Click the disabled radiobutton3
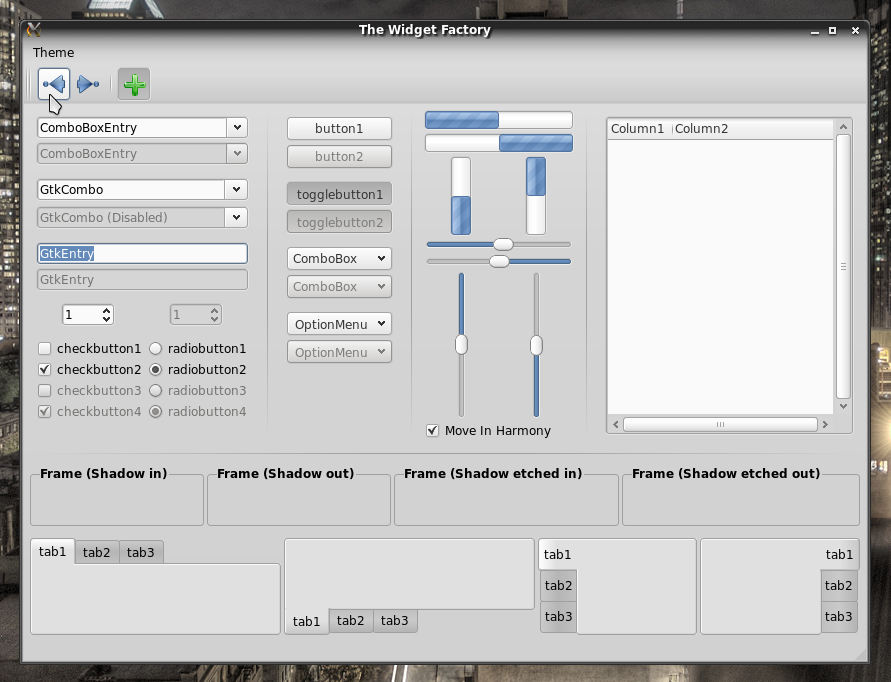Image resolution: width=891 pixels, height=682 pixels. tap(155, 390)
